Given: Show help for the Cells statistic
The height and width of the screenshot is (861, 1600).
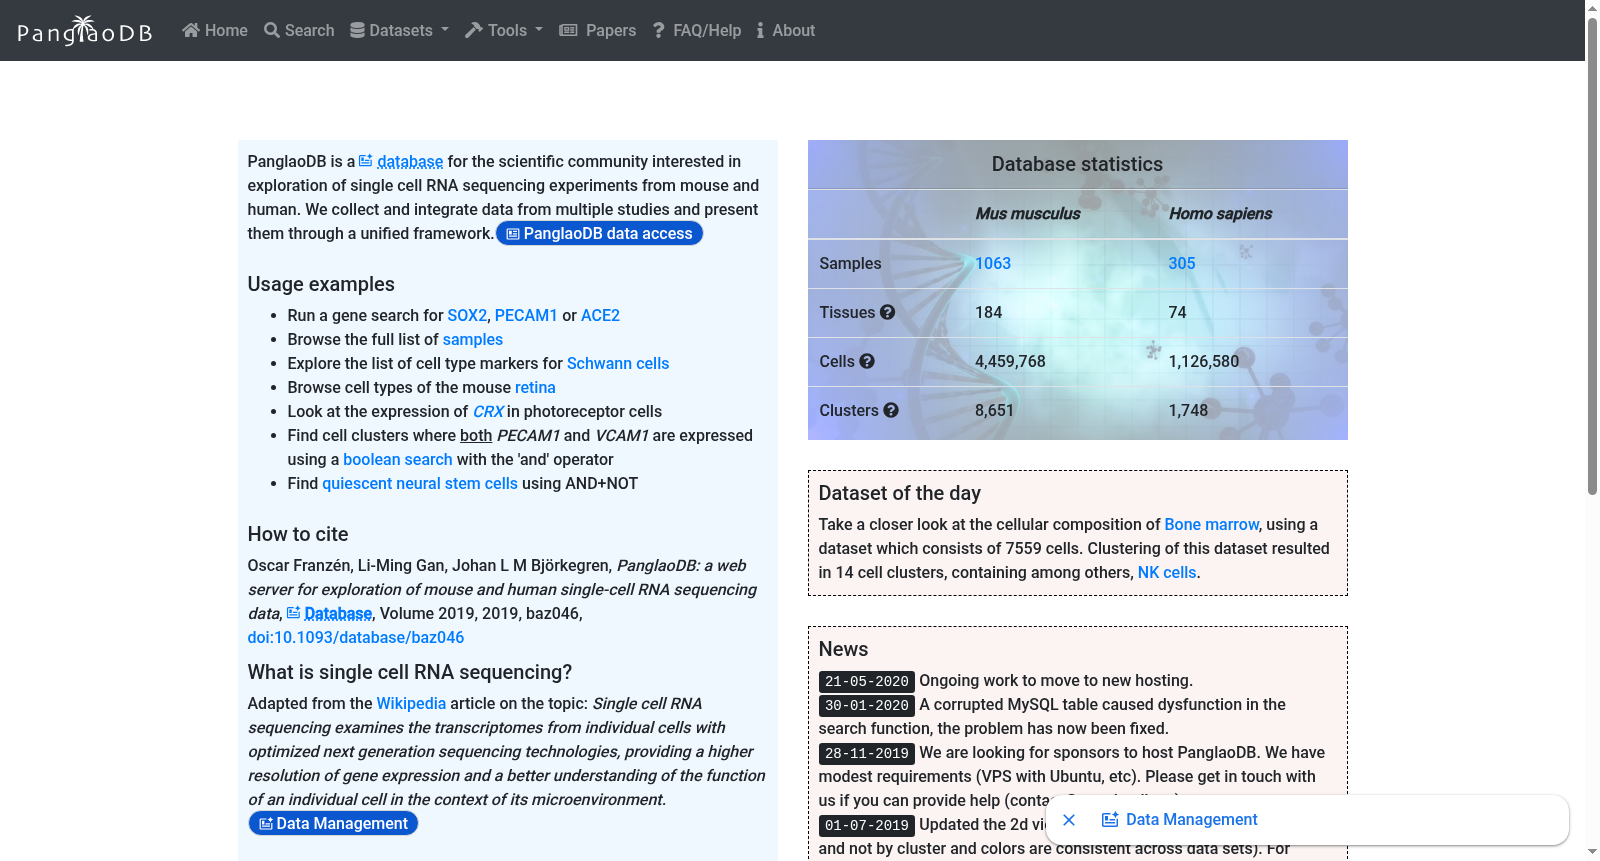Looking at the screenshot, I should [x=867, y=361].
